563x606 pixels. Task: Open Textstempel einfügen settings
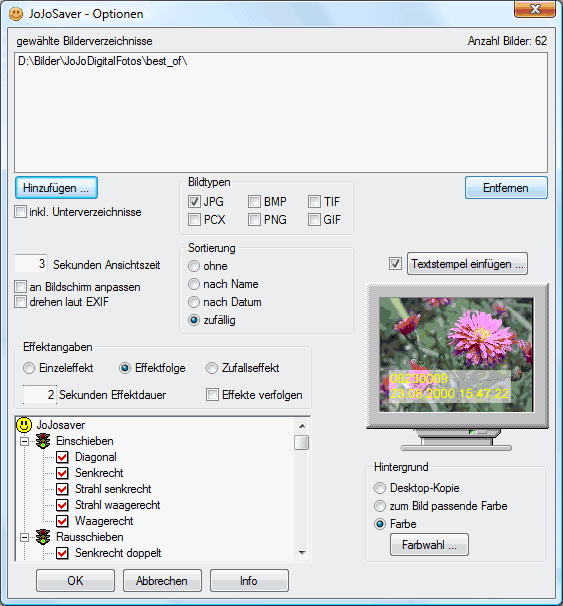pyautogui.click(x=467, y=264)
